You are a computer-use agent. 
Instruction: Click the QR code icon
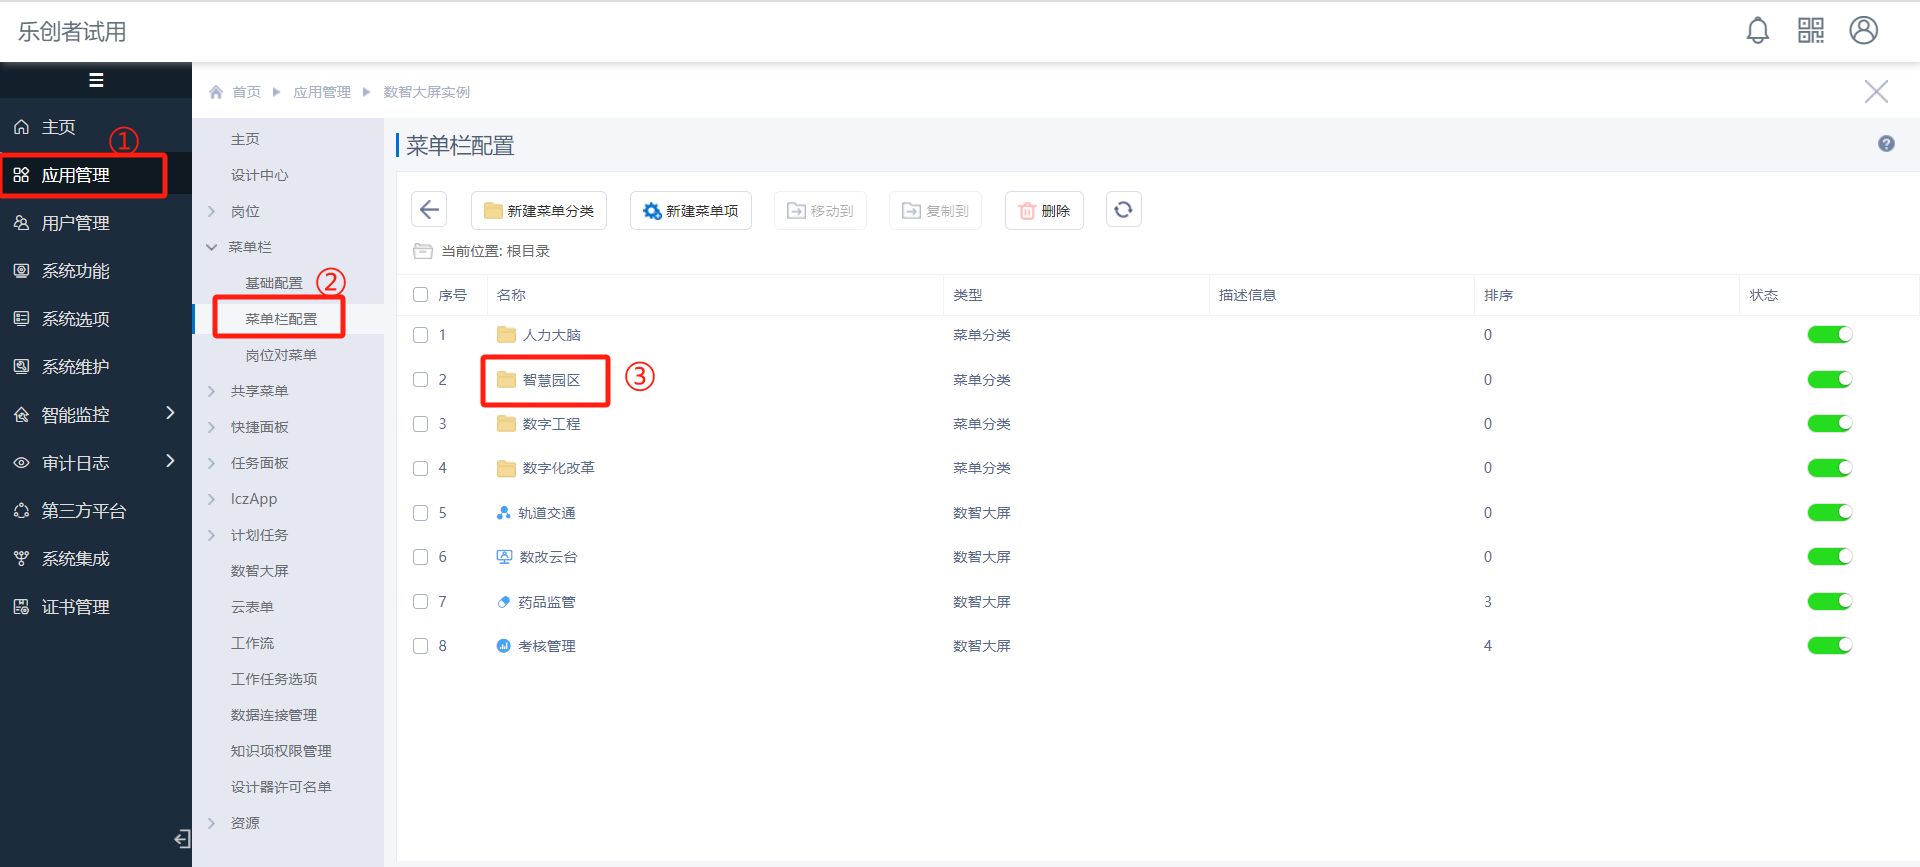click(x=1810, y=31)
